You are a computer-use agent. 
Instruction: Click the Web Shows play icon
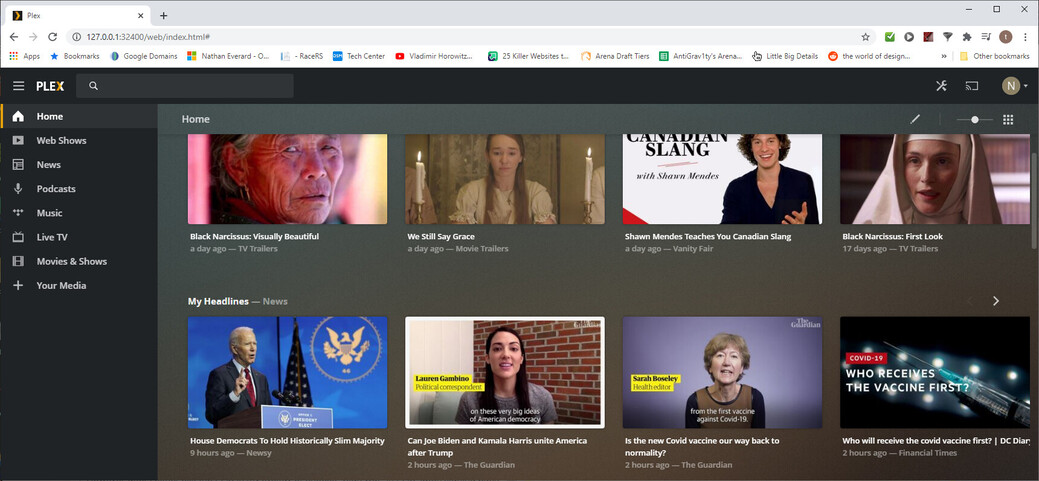click(x=18, y=140)
